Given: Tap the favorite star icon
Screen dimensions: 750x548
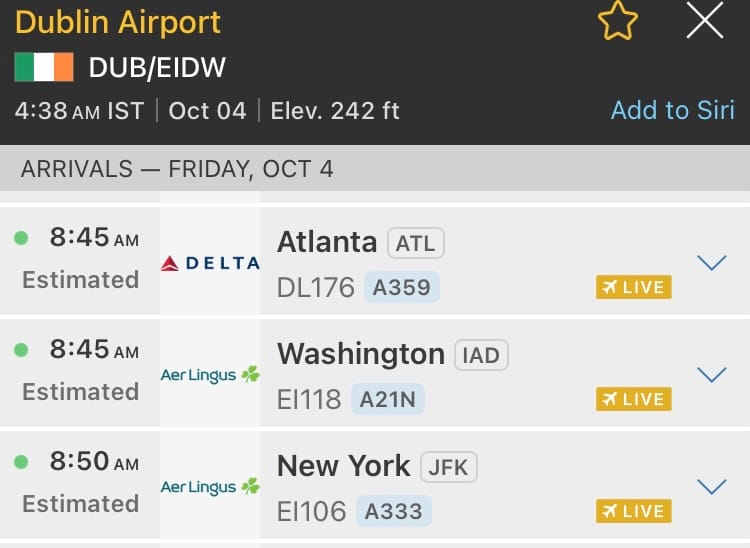Looking at the screenshot, I should 617,21.
